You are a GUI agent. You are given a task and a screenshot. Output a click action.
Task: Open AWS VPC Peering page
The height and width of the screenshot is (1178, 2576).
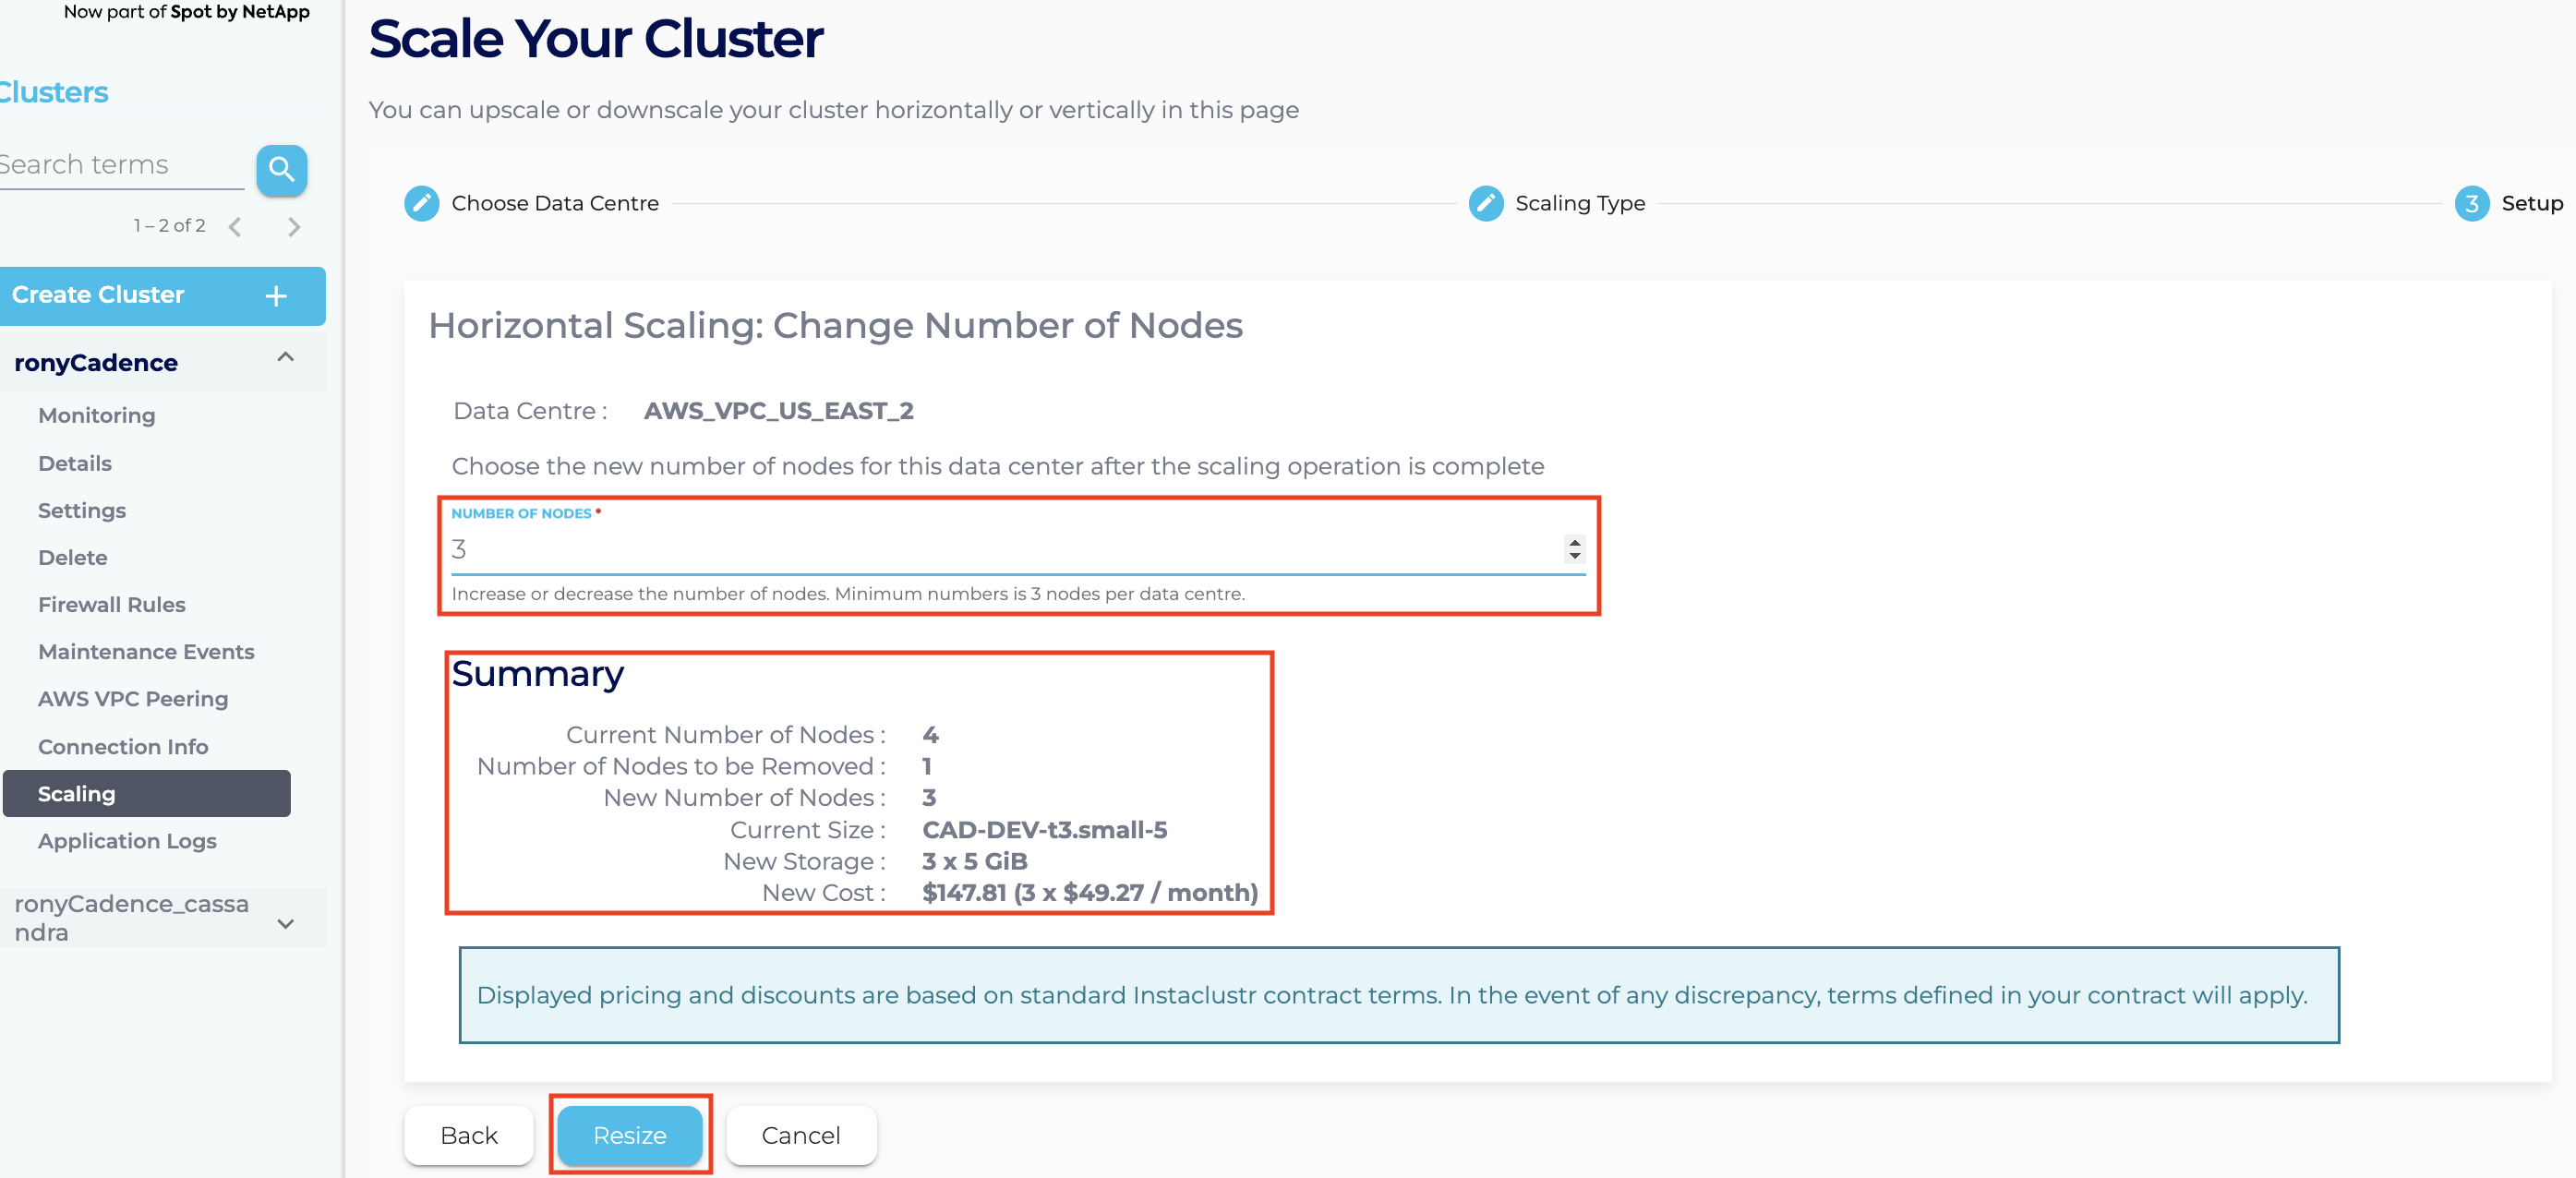point(133,698)
